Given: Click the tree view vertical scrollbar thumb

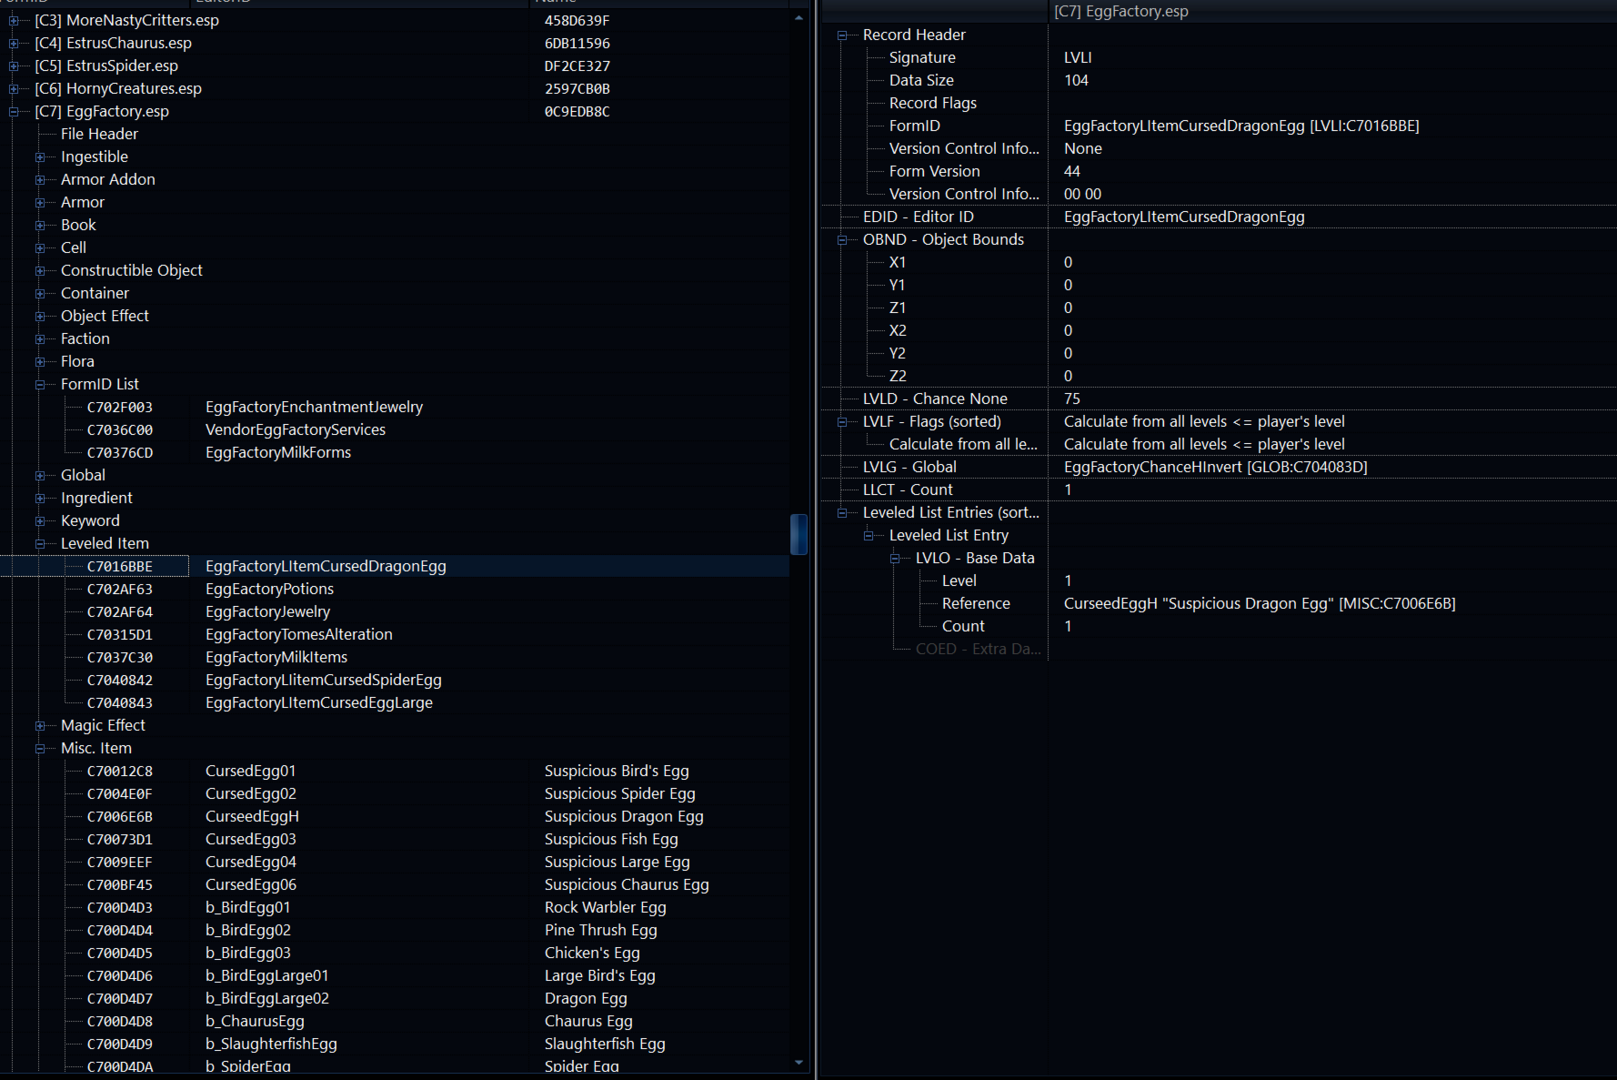Looking at the screenshot, I should point(798,534).
